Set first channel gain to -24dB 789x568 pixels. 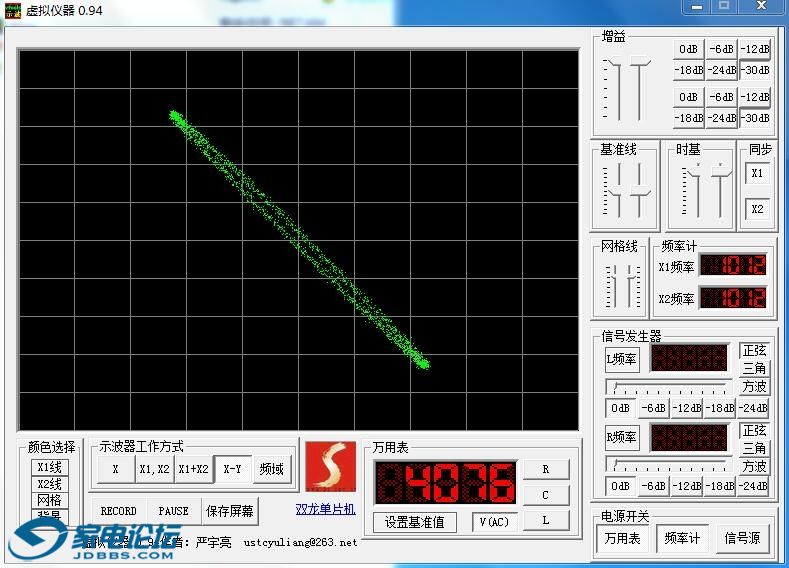pos(722,70)
